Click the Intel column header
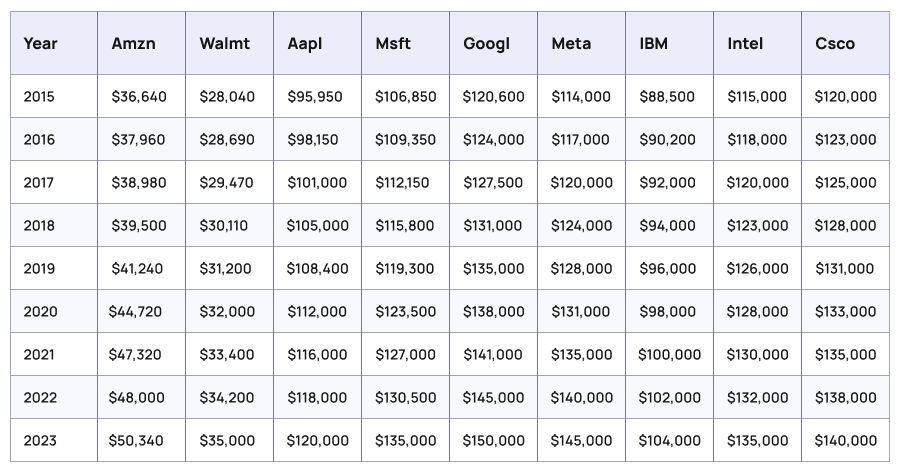 (745, 44)
